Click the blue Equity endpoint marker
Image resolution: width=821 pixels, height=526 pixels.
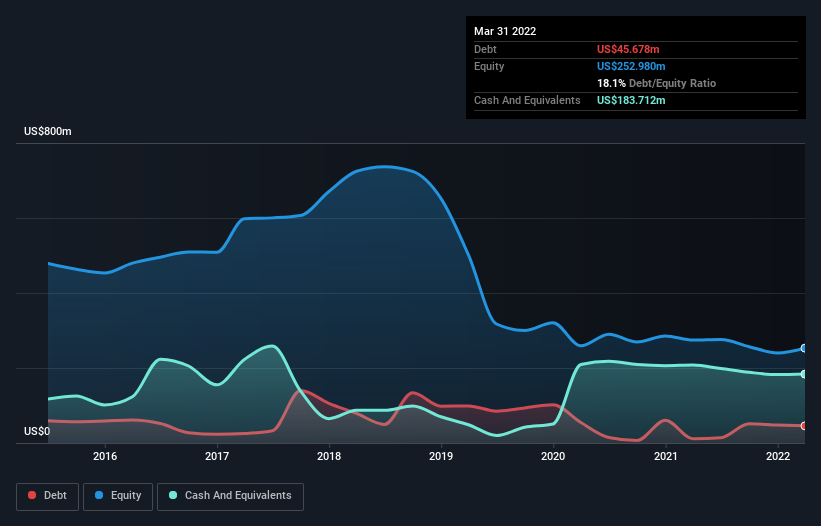[804, 348]
